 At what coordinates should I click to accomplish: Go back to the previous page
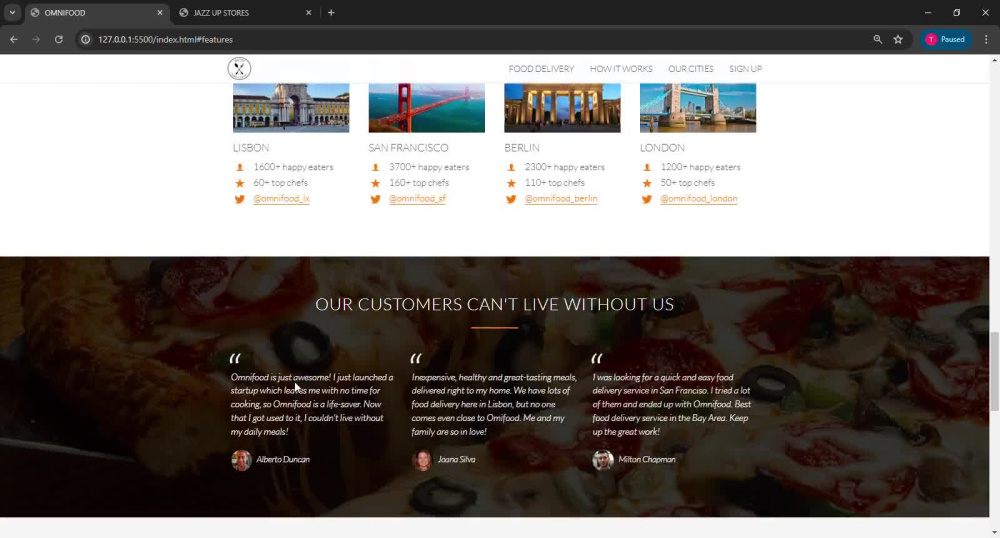14,40
